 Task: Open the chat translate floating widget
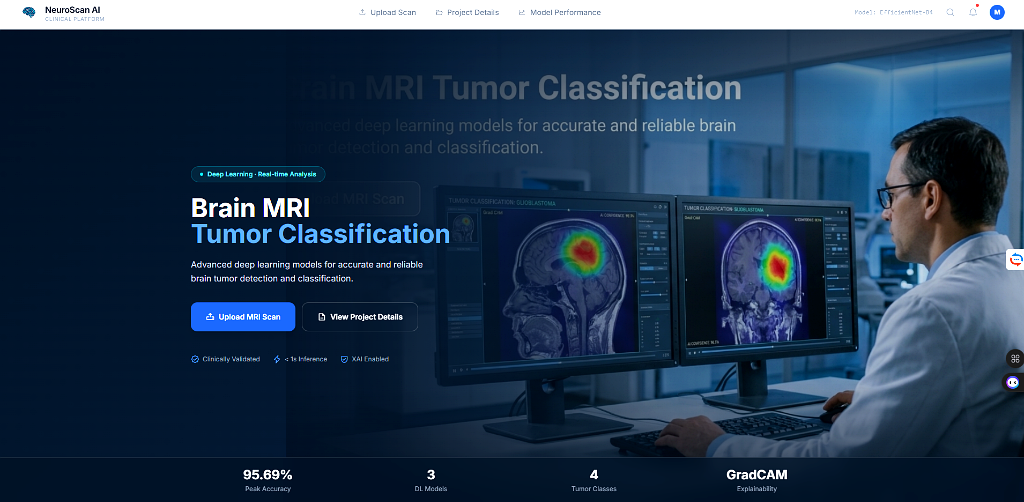(1016, 259)
